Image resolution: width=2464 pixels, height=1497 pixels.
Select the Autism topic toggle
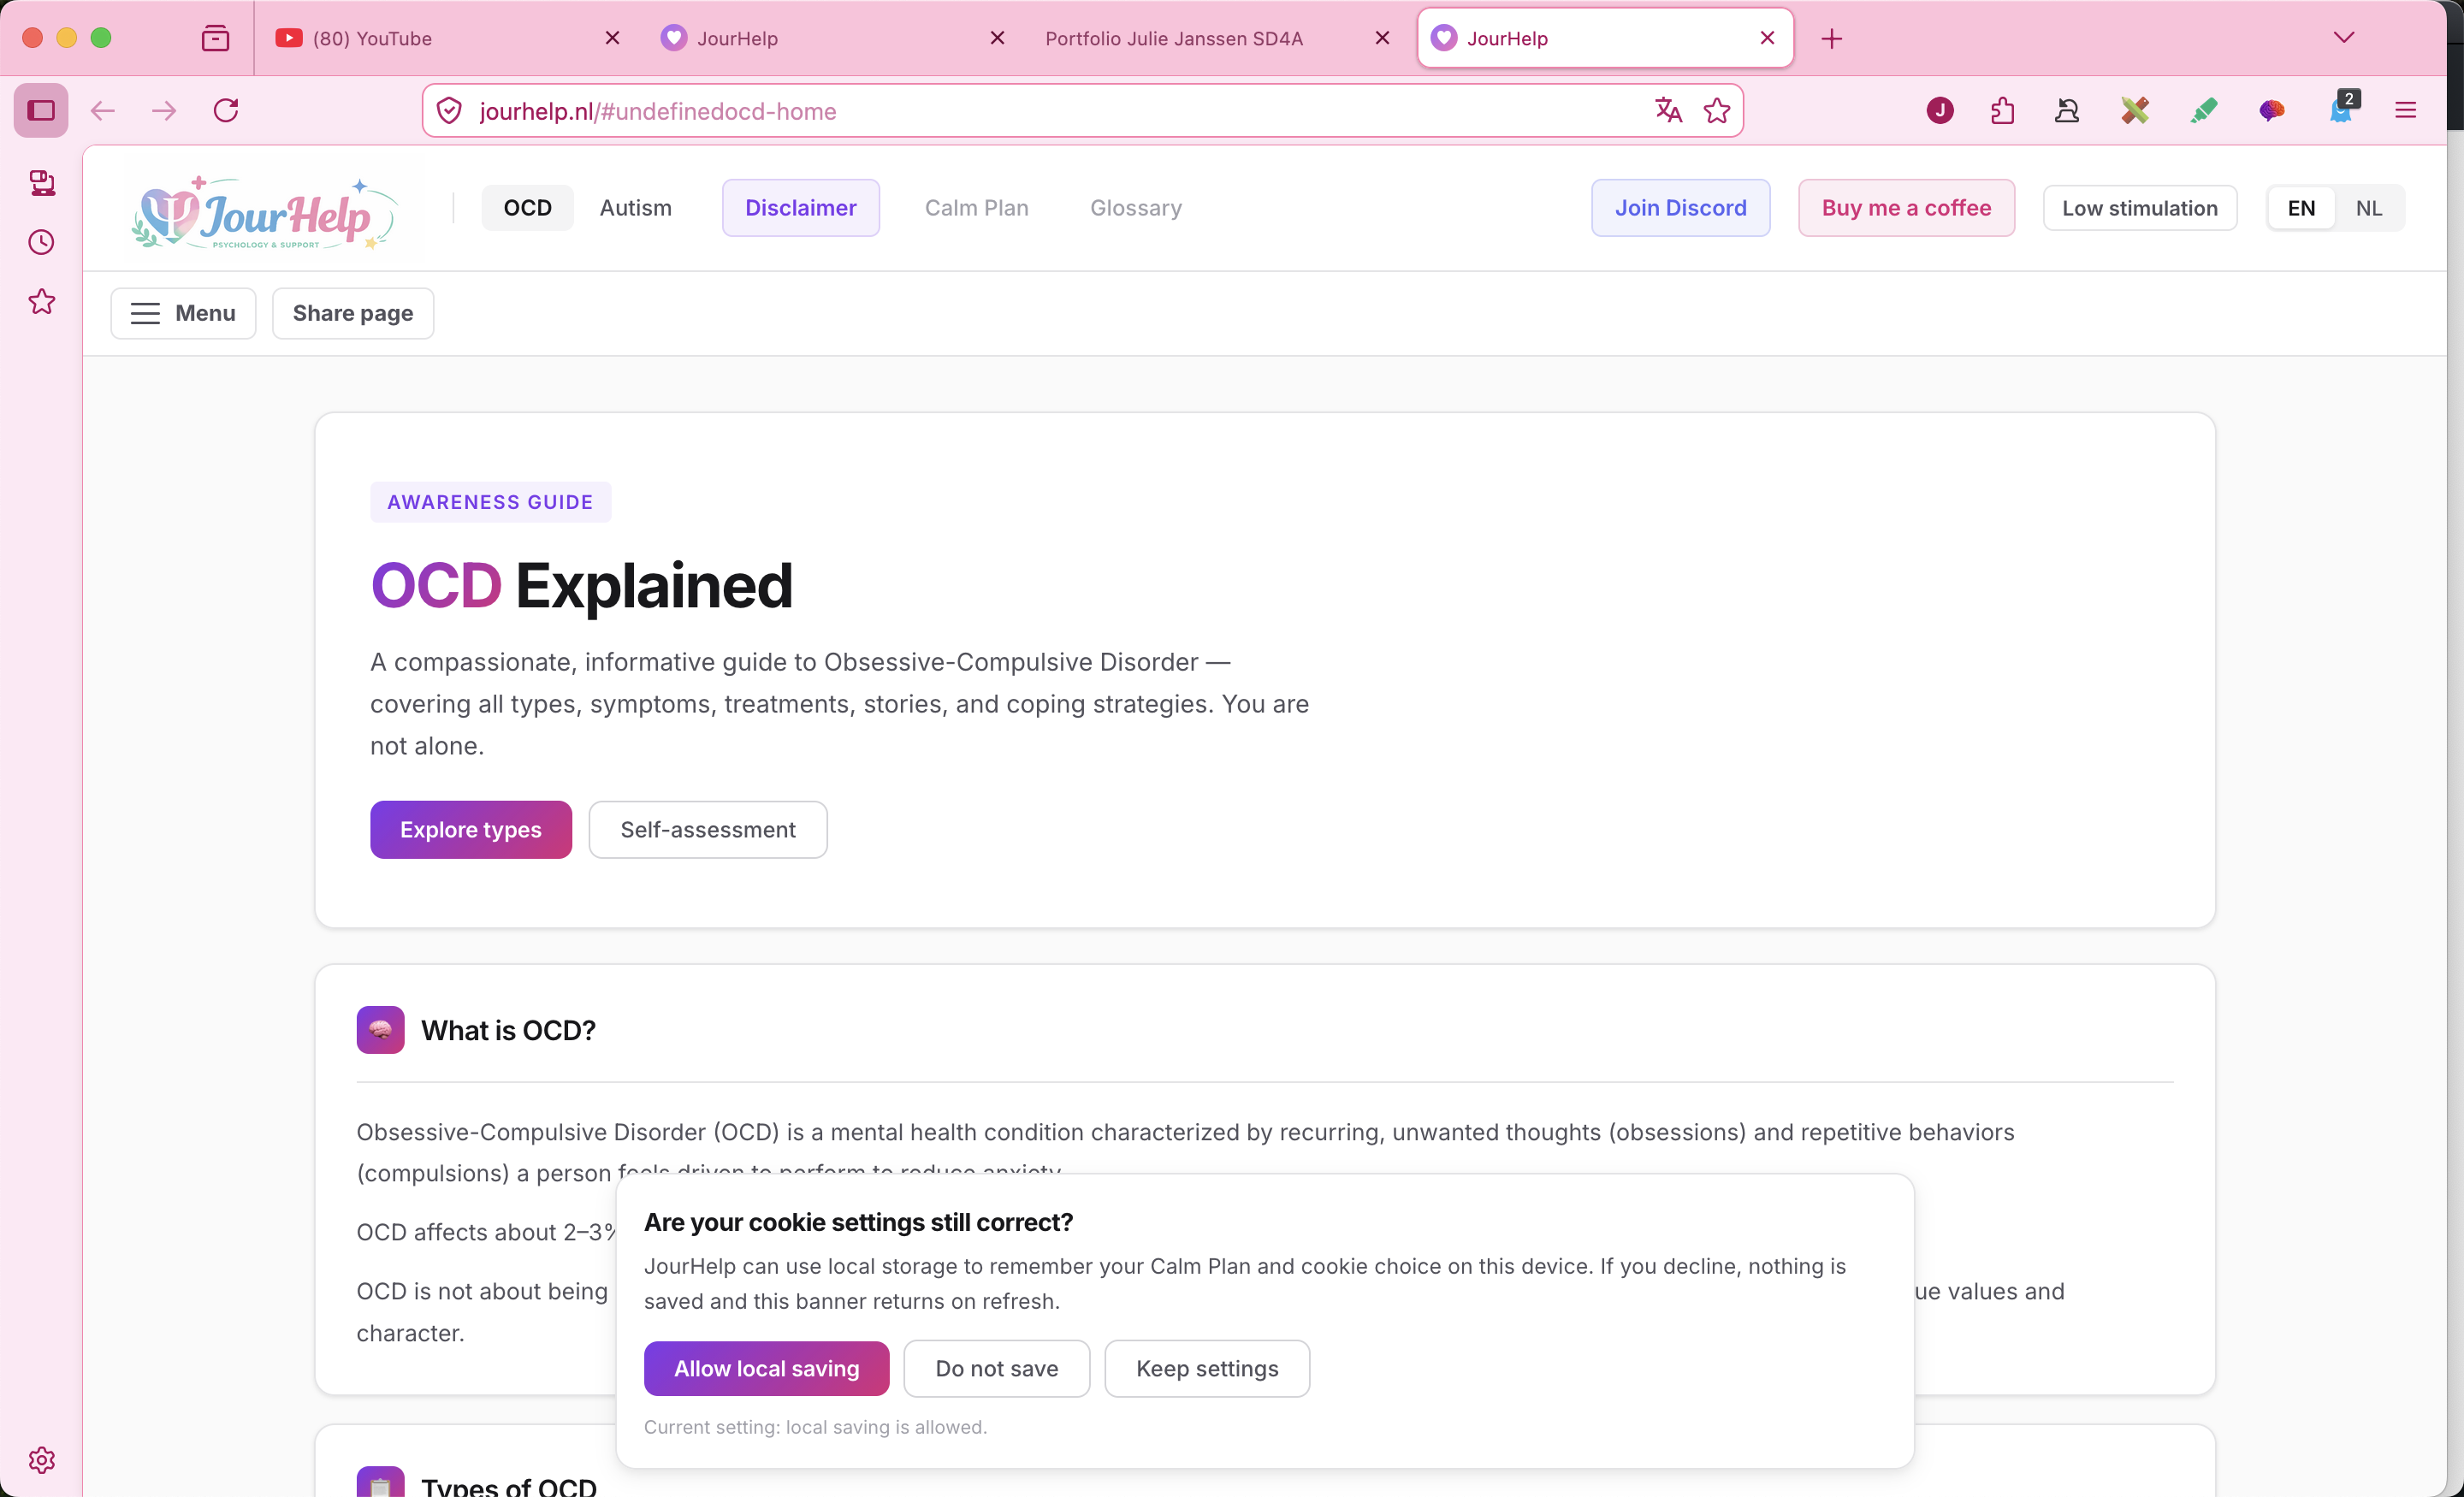[x=636, y=208]
